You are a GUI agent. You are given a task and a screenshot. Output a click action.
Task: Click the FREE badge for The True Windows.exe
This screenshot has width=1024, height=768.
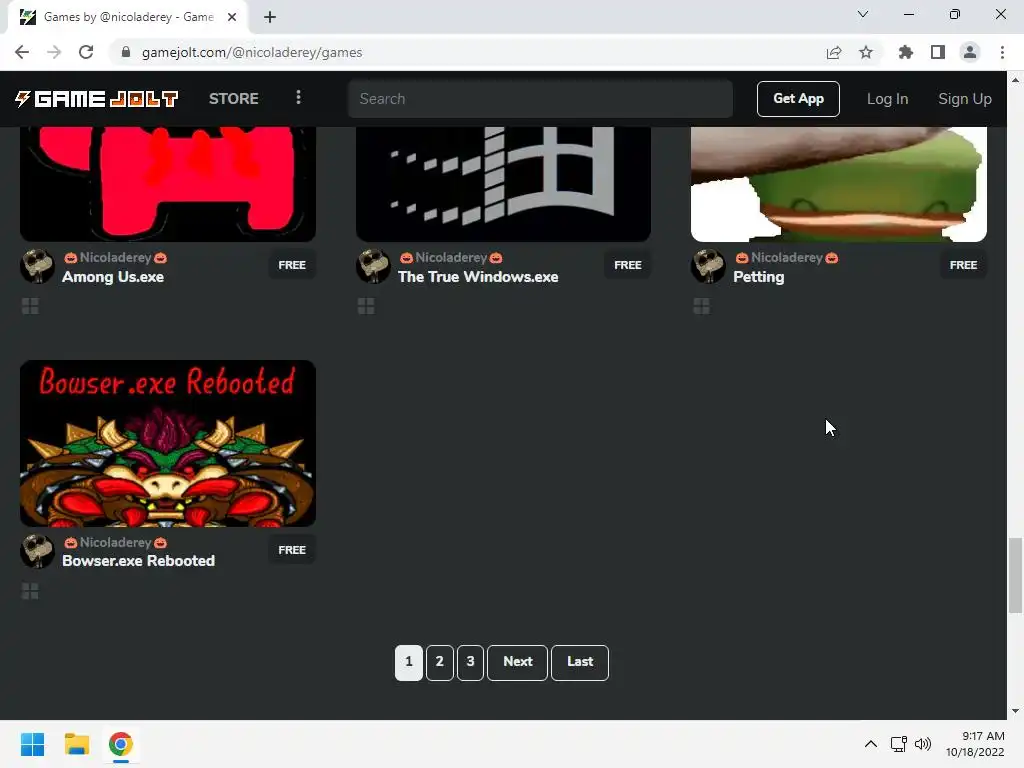click(628, 265)
